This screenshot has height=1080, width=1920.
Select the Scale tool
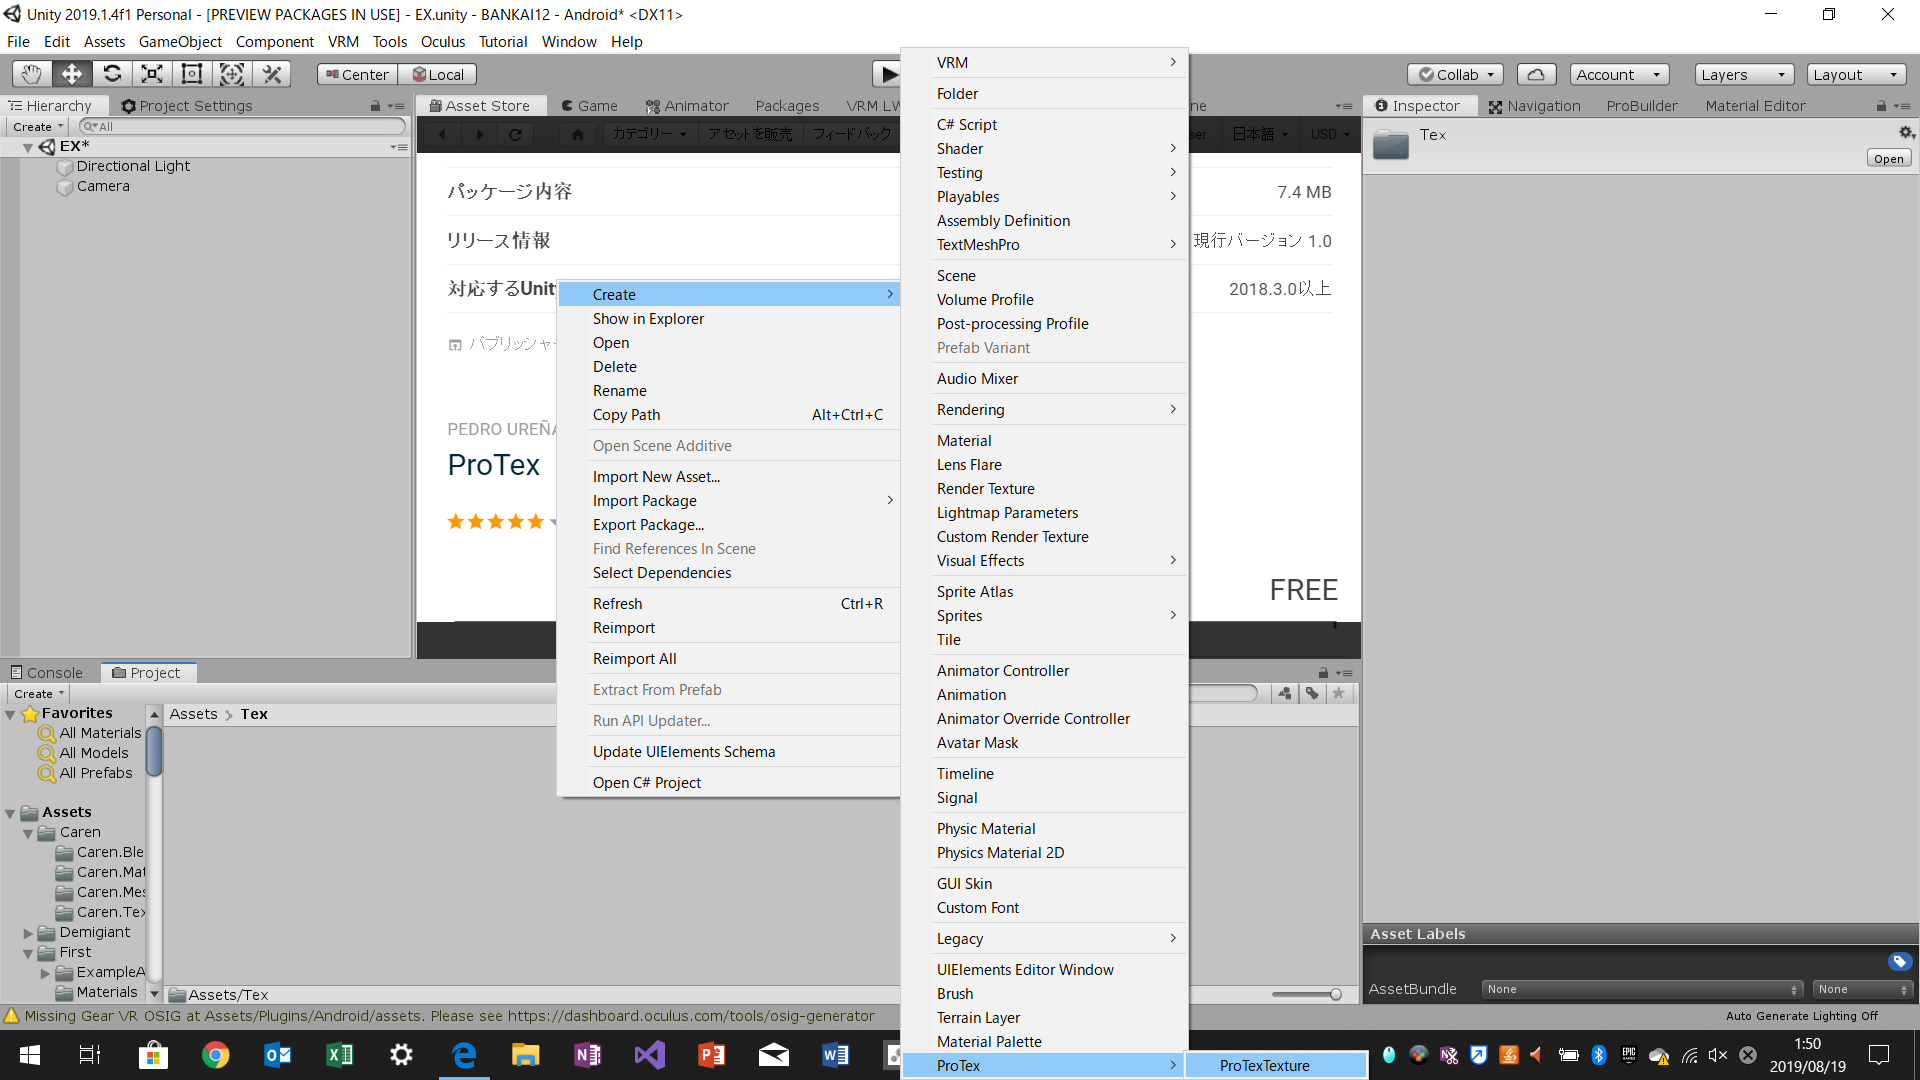click(x=152, y=74)
